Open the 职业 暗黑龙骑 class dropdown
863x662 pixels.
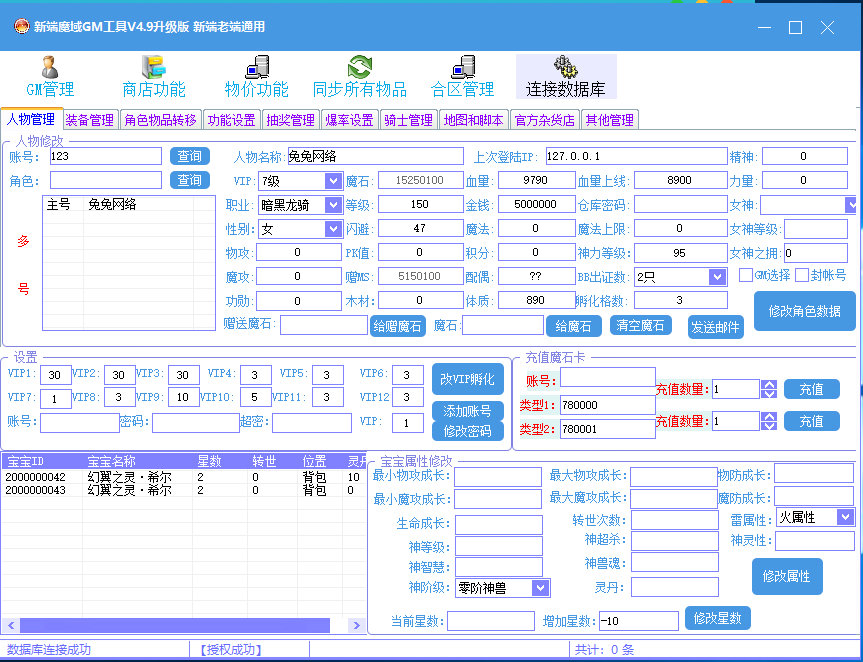[333, 205]
